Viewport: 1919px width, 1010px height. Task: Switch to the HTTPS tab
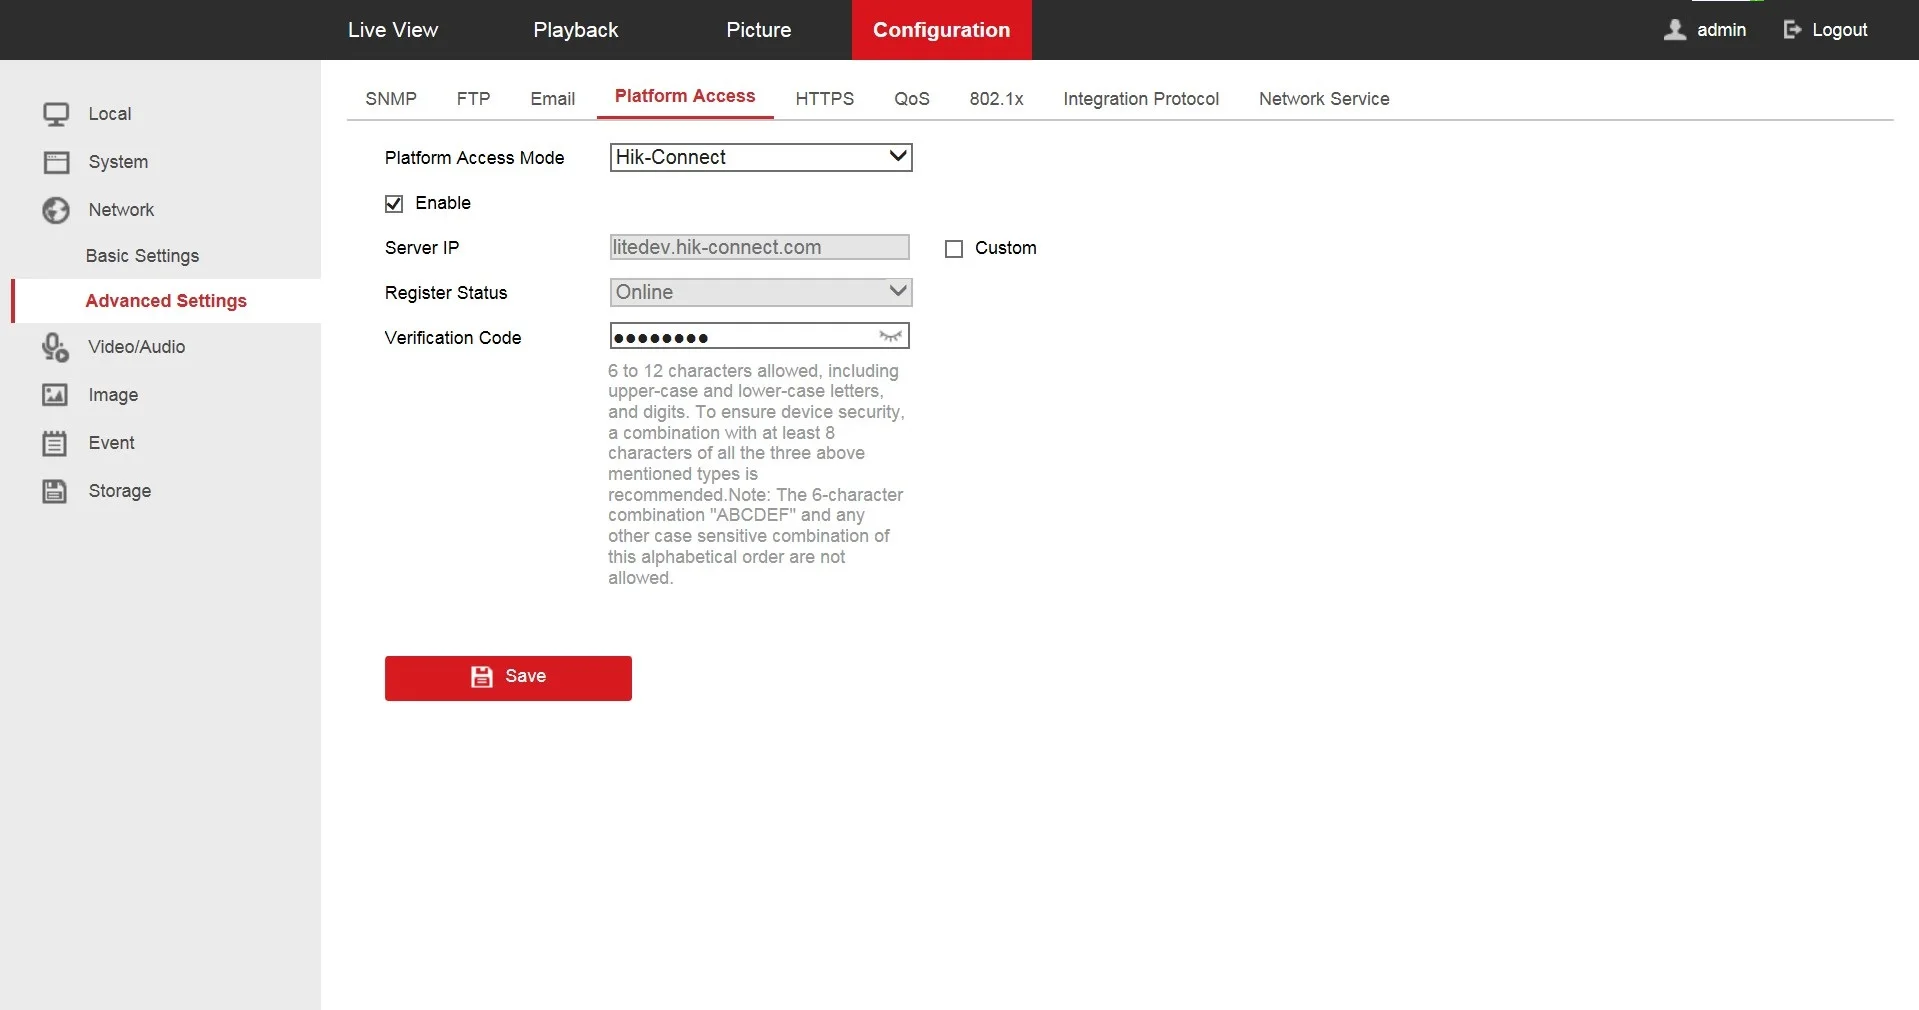coord(825,99)
